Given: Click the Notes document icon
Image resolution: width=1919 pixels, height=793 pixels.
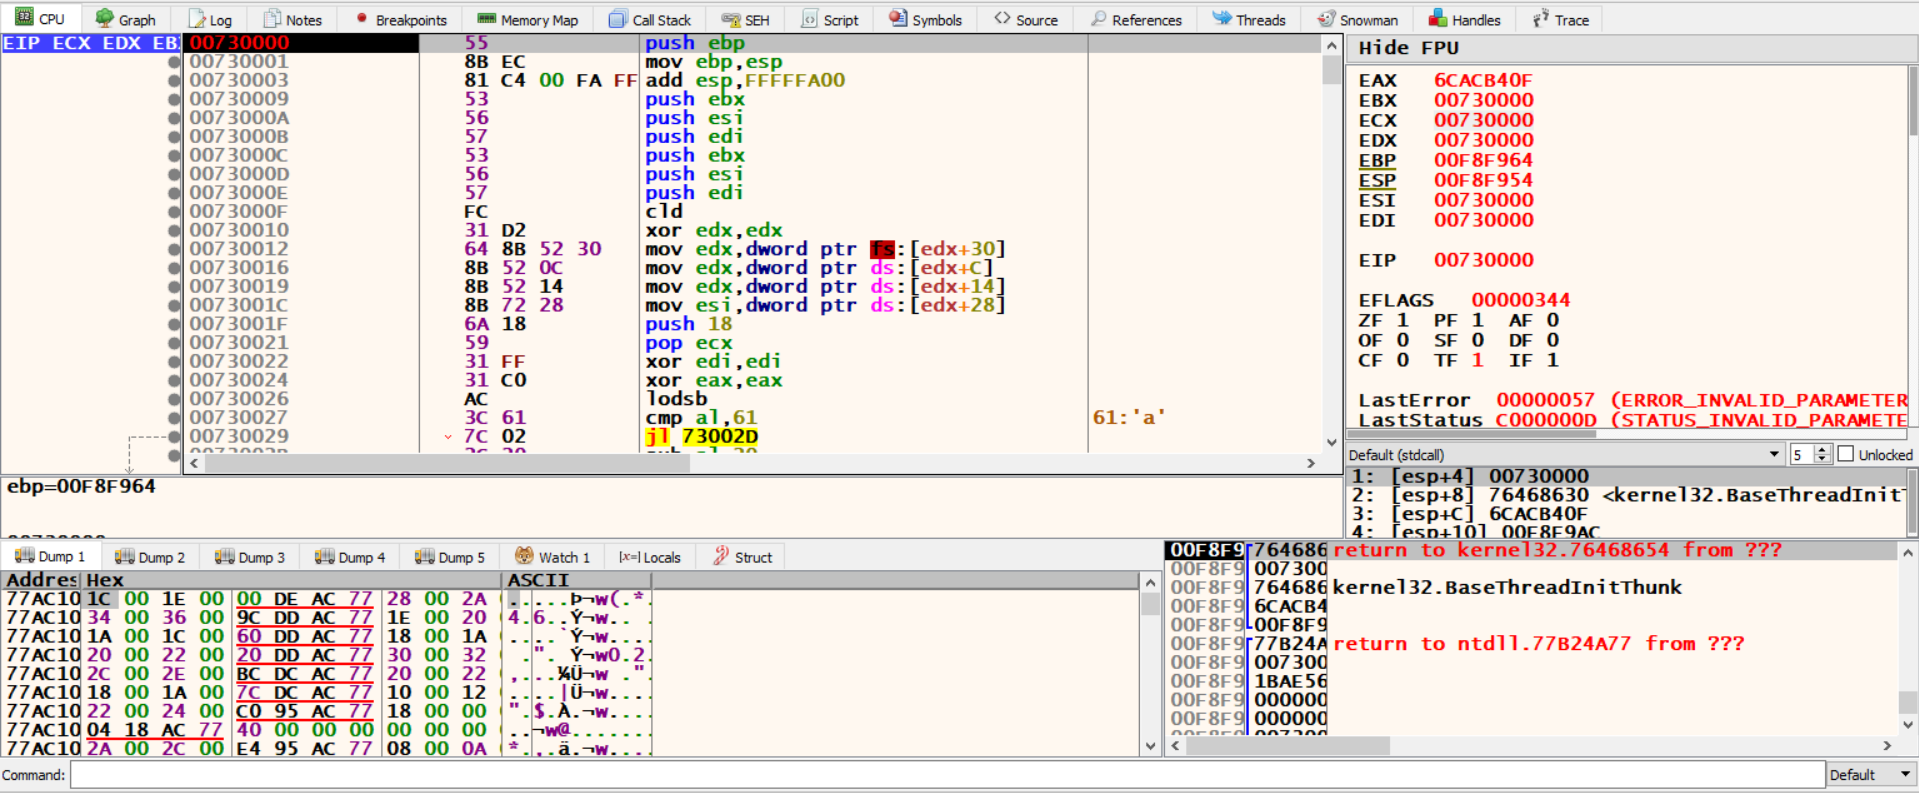Looking at the screenshot, I should tap(271, 19).
